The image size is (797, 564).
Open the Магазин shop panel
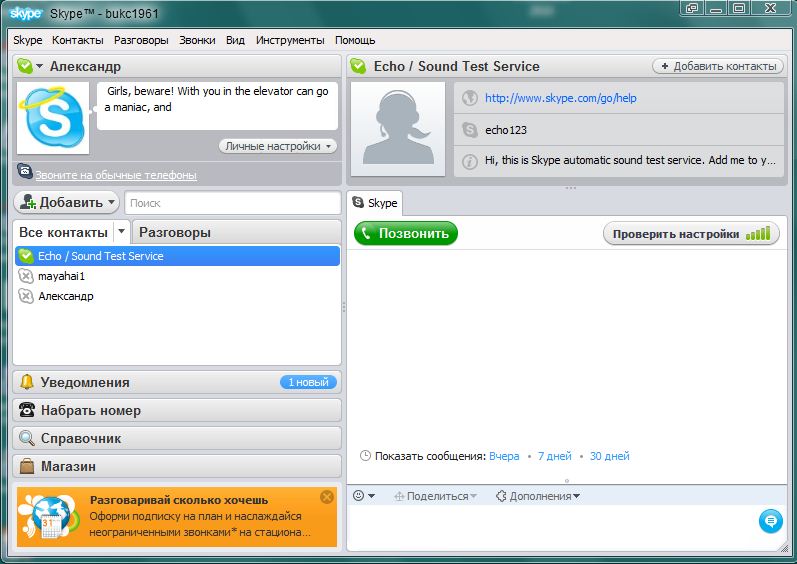click(177, 466)
